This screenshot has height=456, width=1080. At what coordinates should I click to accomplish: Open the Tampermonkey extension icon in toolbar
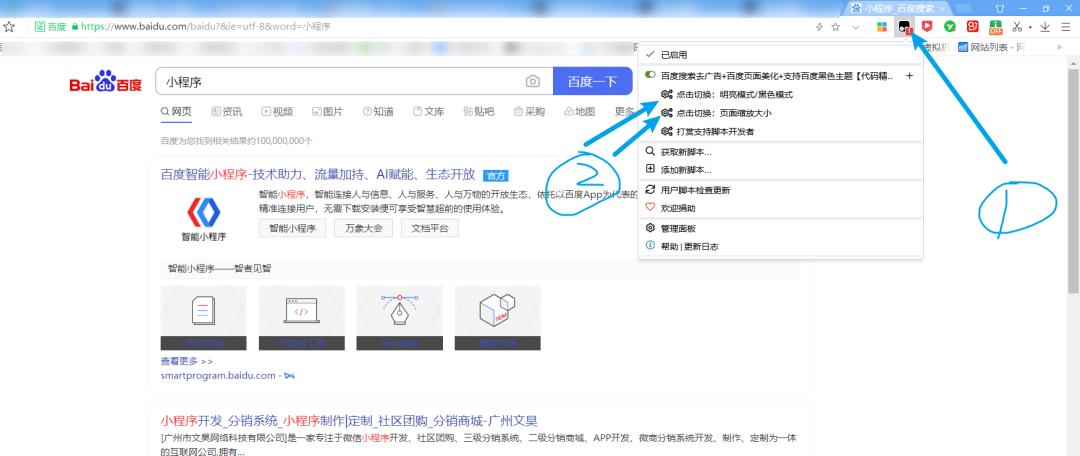(x=905, y=27)
